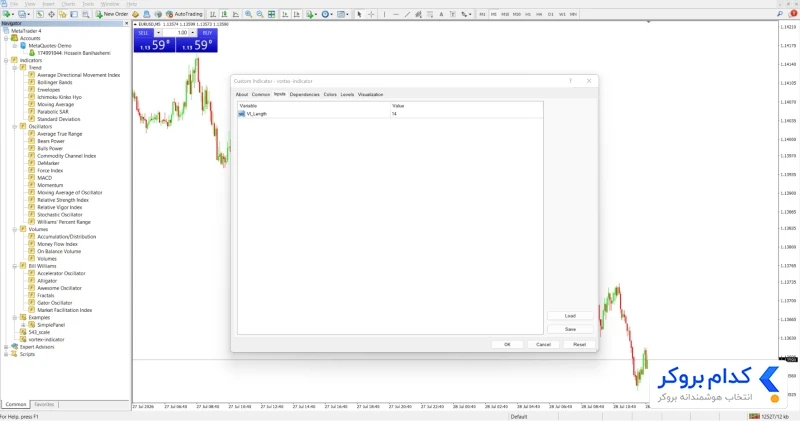Switch to the Levels tab

pyautogui.click(x=347, y=94)
